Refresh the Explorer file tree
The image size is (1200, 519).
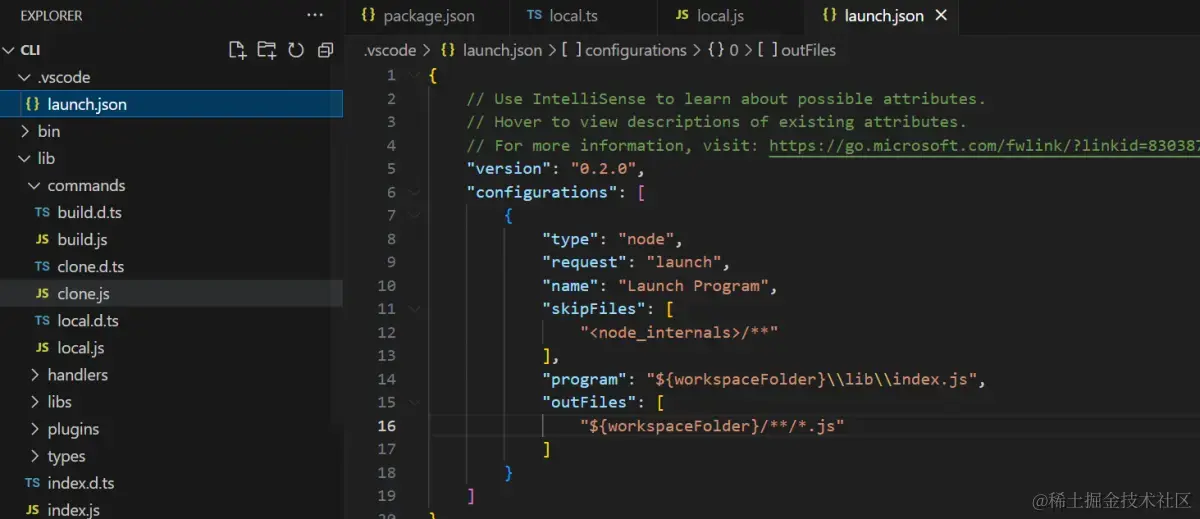click(x=296, y=50)
